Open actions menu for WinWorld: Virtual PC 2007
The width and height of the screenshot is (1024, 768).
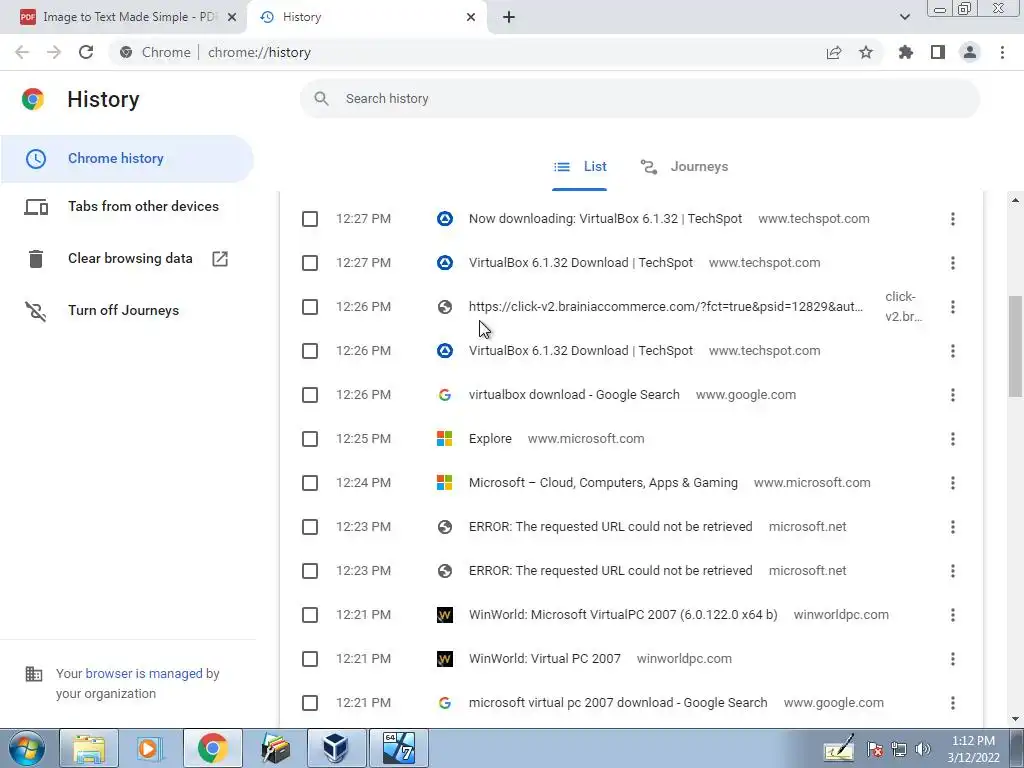[x=953, y=659]
